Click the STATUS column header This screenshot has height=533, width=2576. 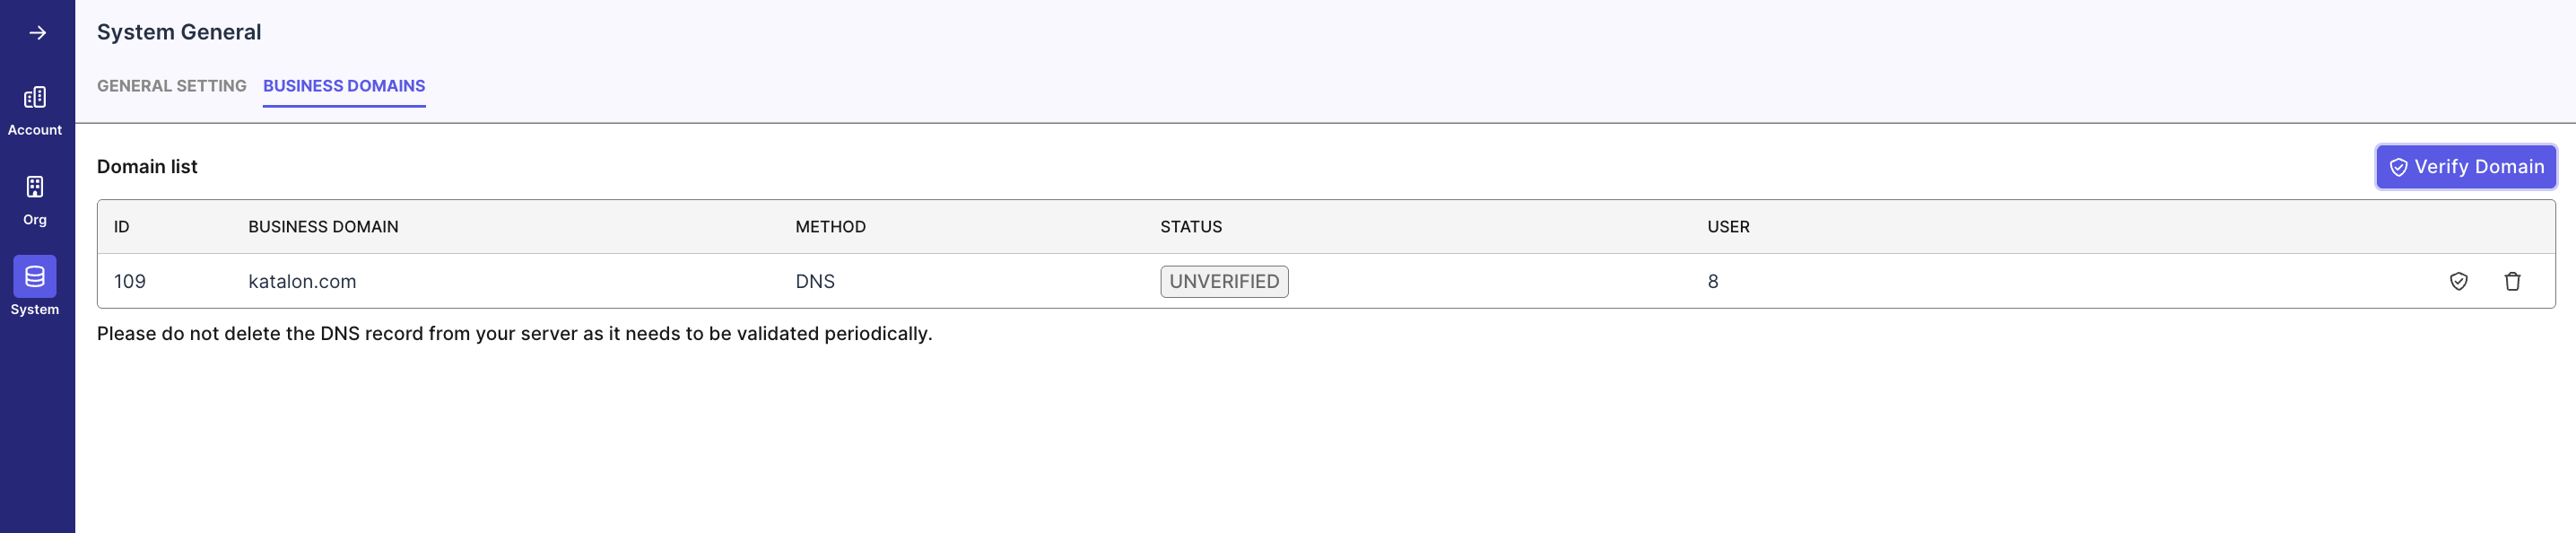point(1190,227)
